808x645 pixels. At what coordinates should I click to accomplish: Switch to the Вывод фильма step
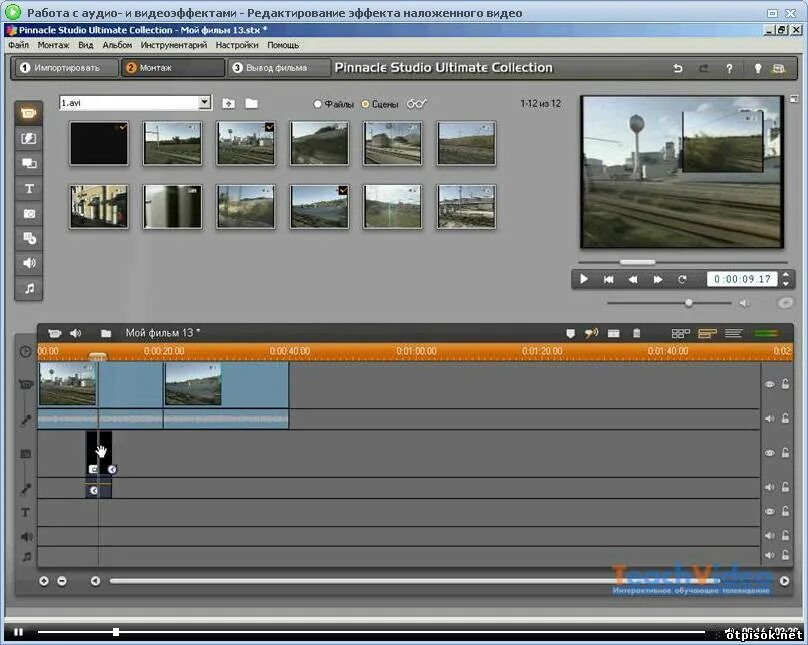(278, 68)
